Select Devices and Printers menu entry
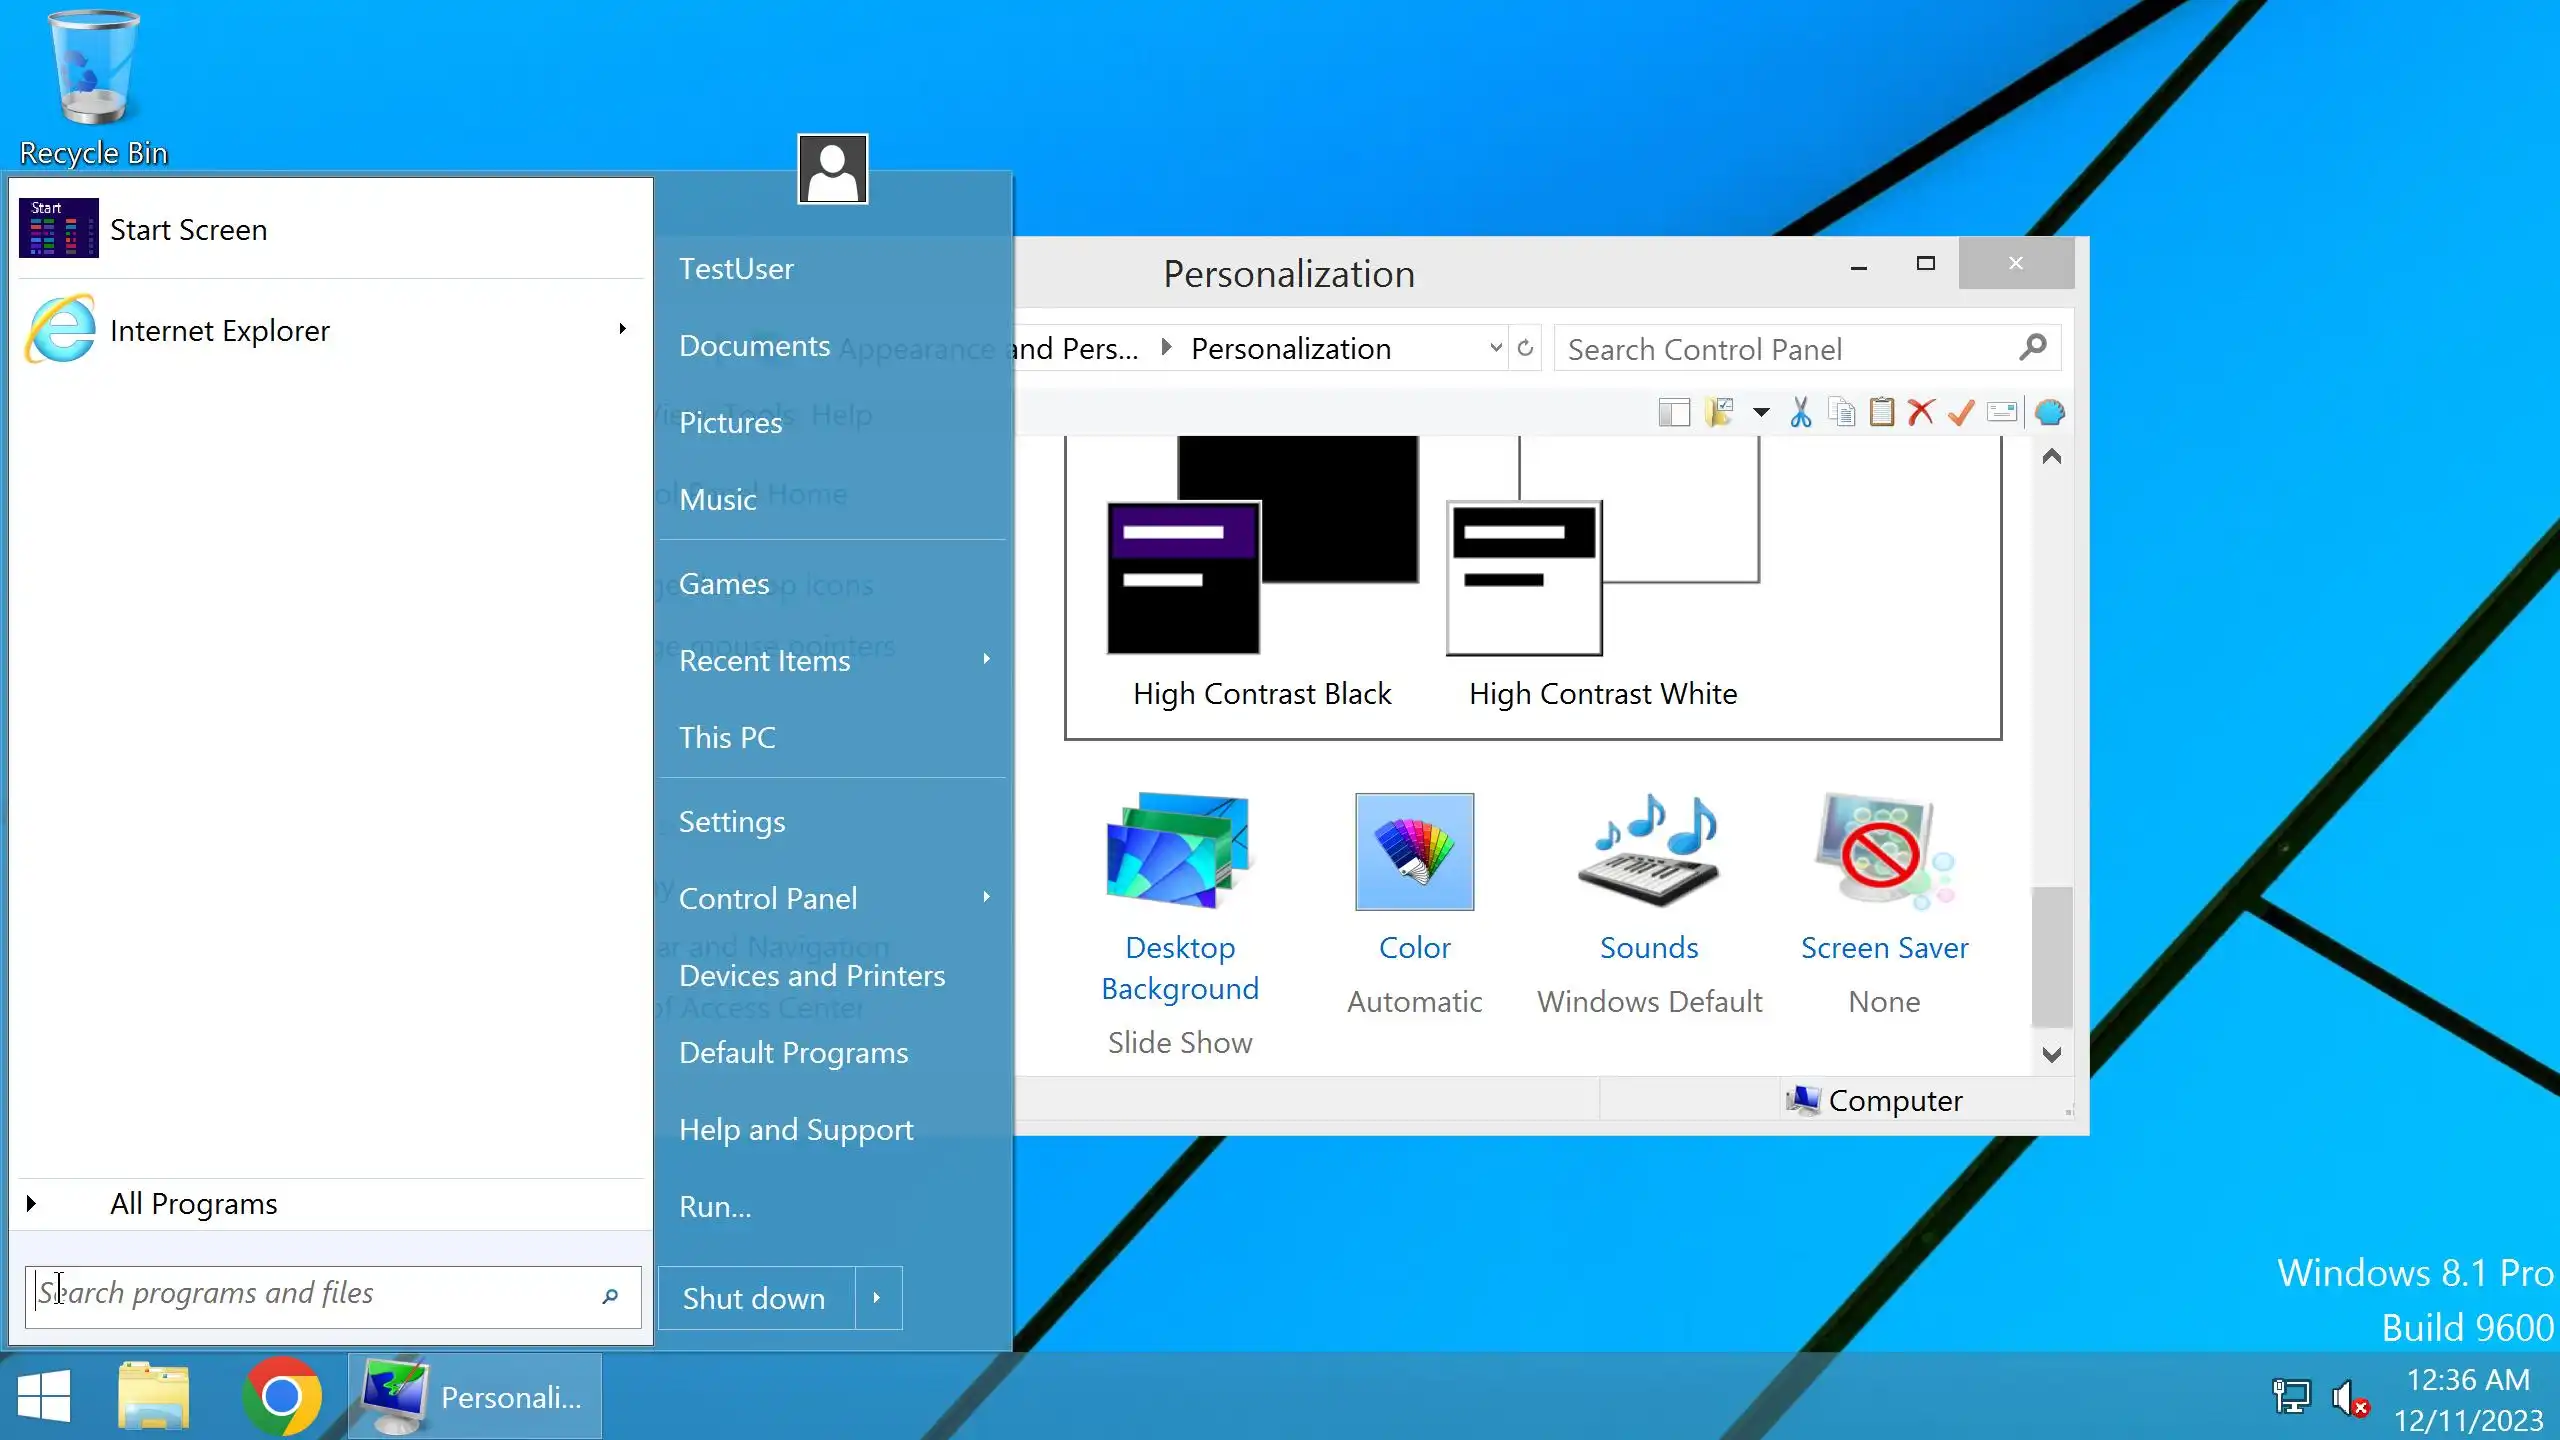Viewport: 2560px width, 1440px height. point(811,975)
